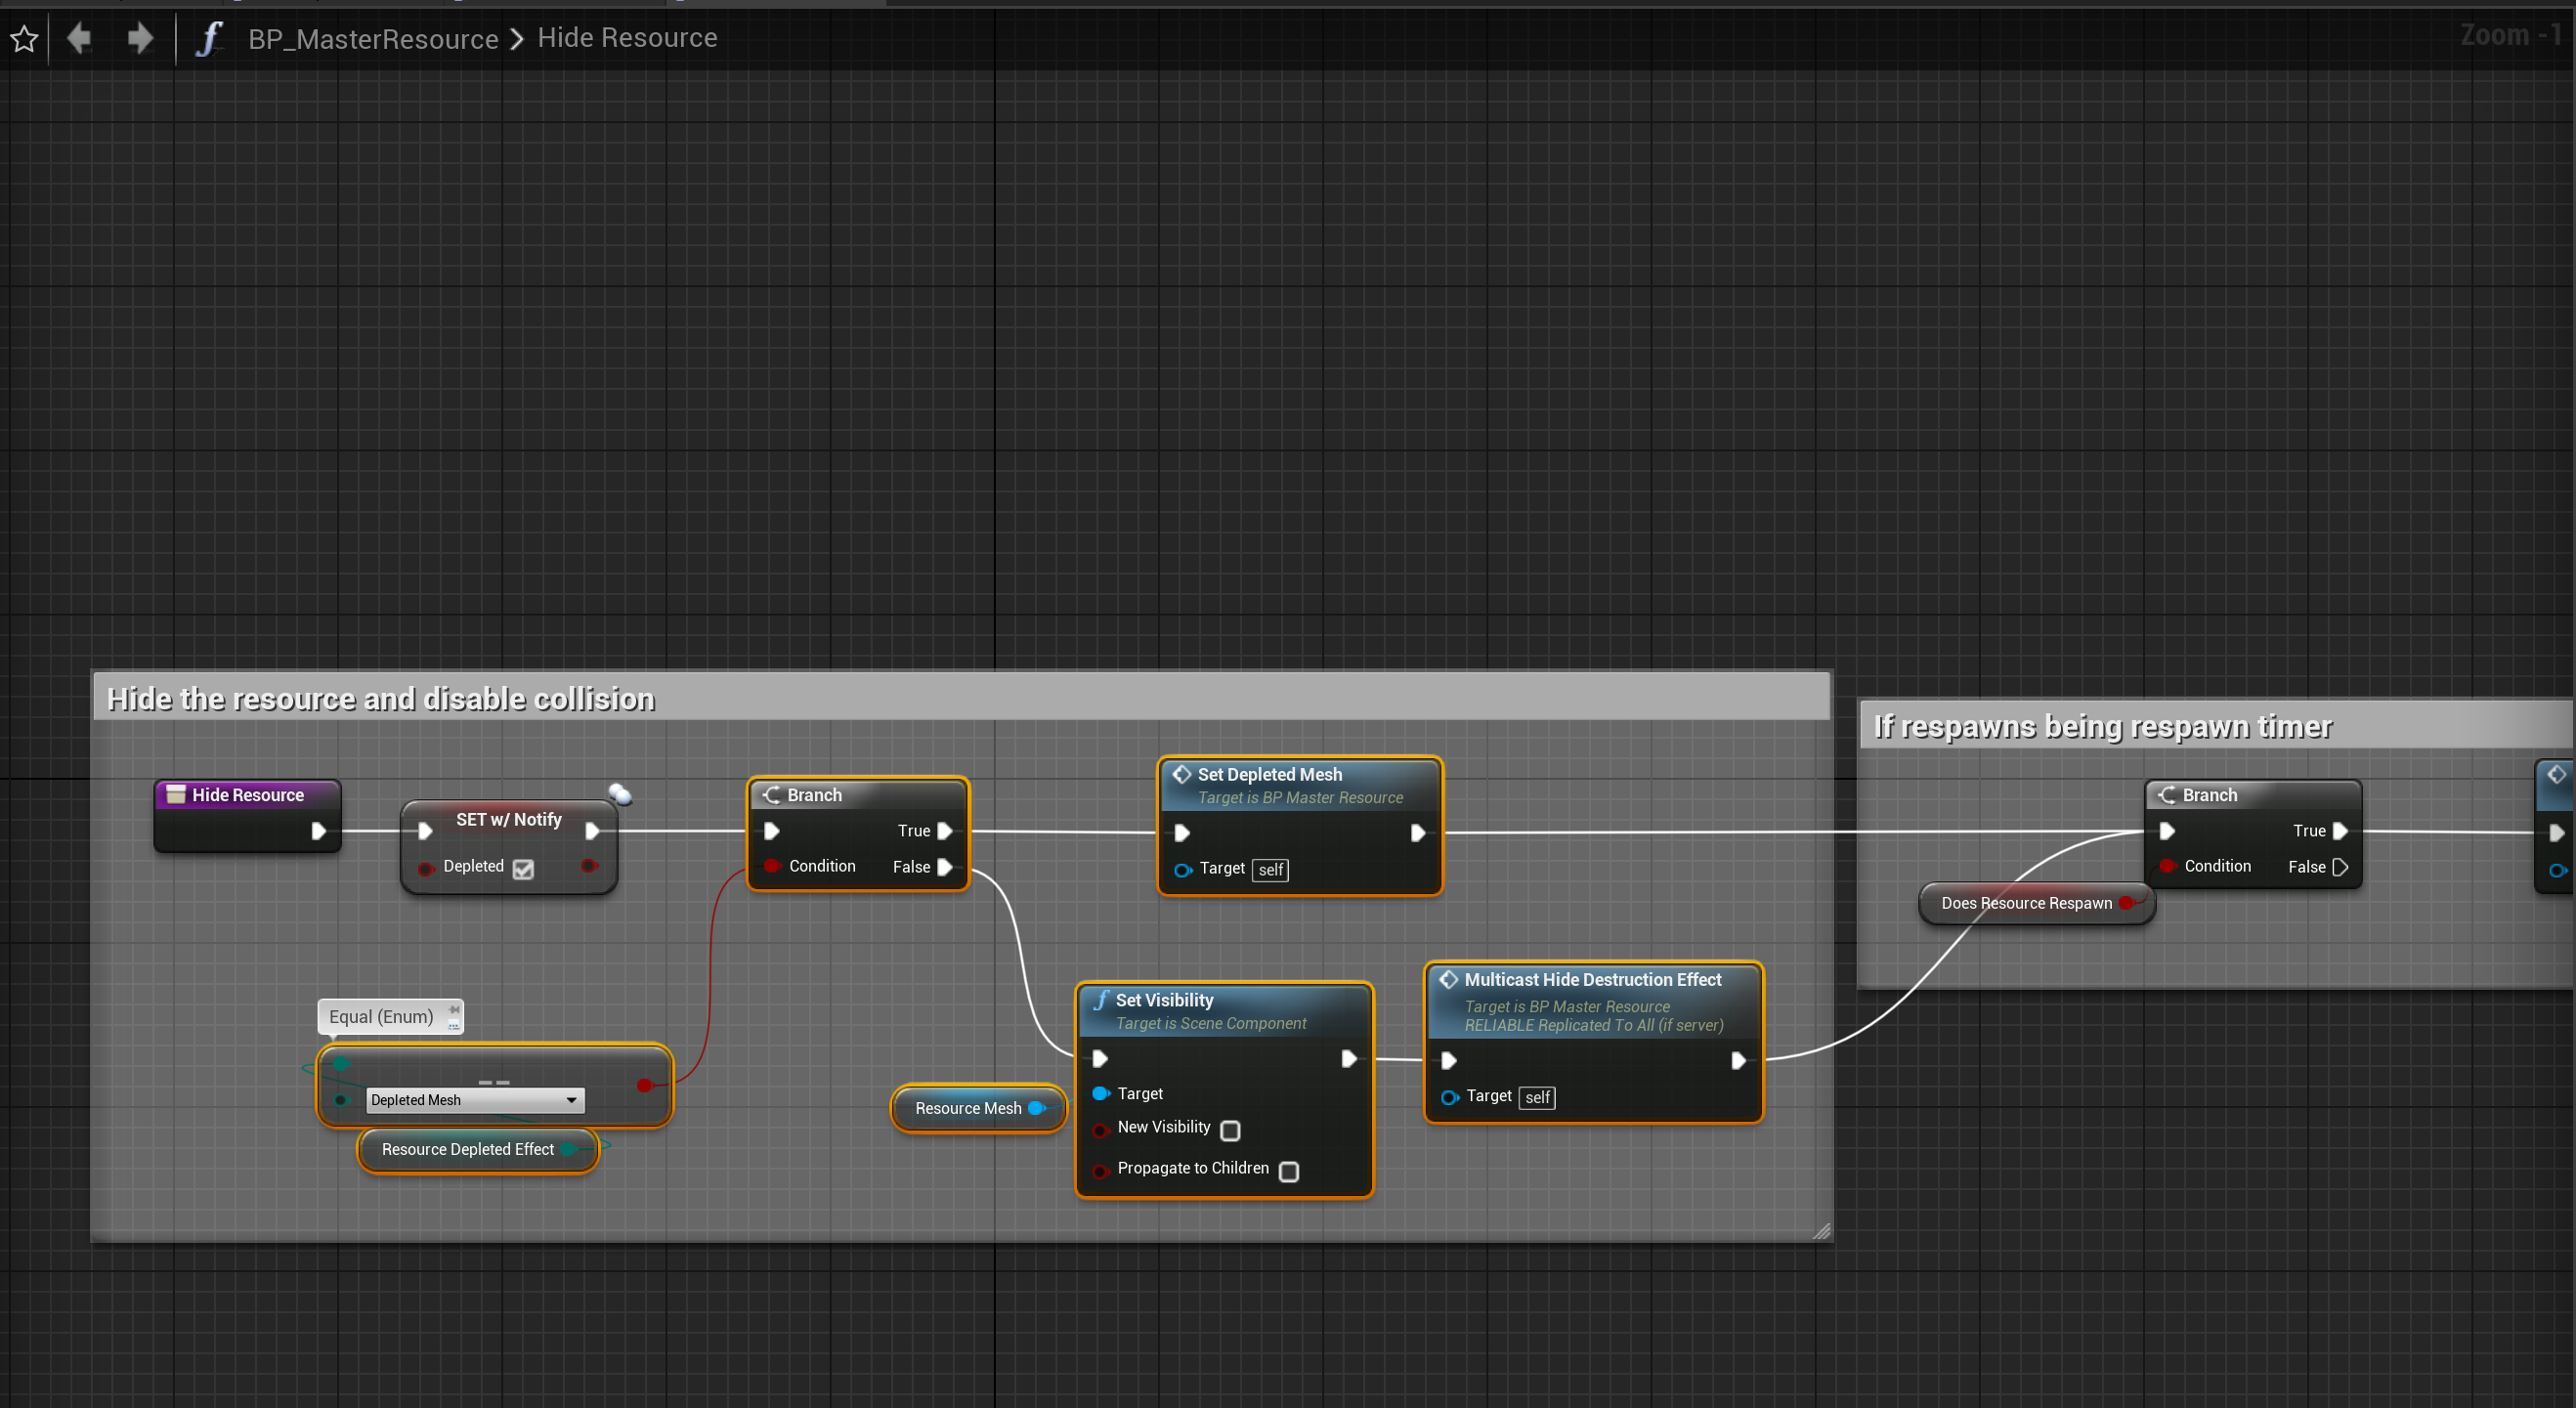
Task: Click Hide Resource breadcrumb label
Action: (x=627, y=38)
